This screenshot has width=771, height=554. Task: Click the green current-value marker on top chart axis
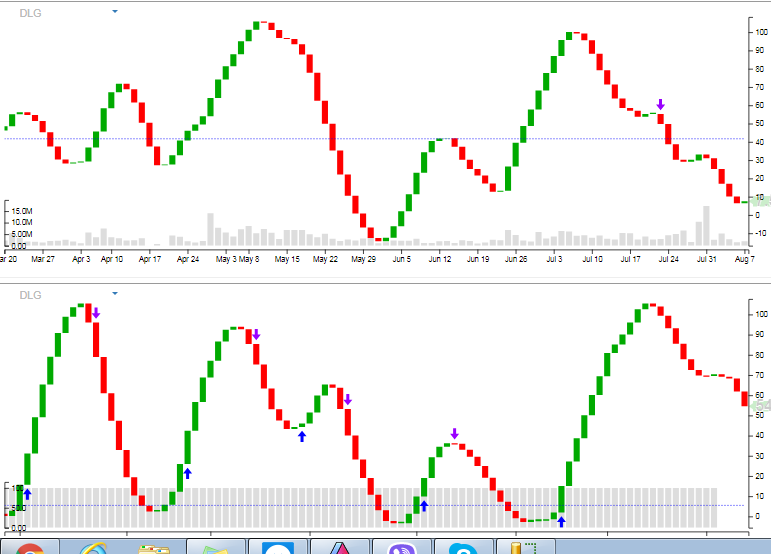pos(760,201)
